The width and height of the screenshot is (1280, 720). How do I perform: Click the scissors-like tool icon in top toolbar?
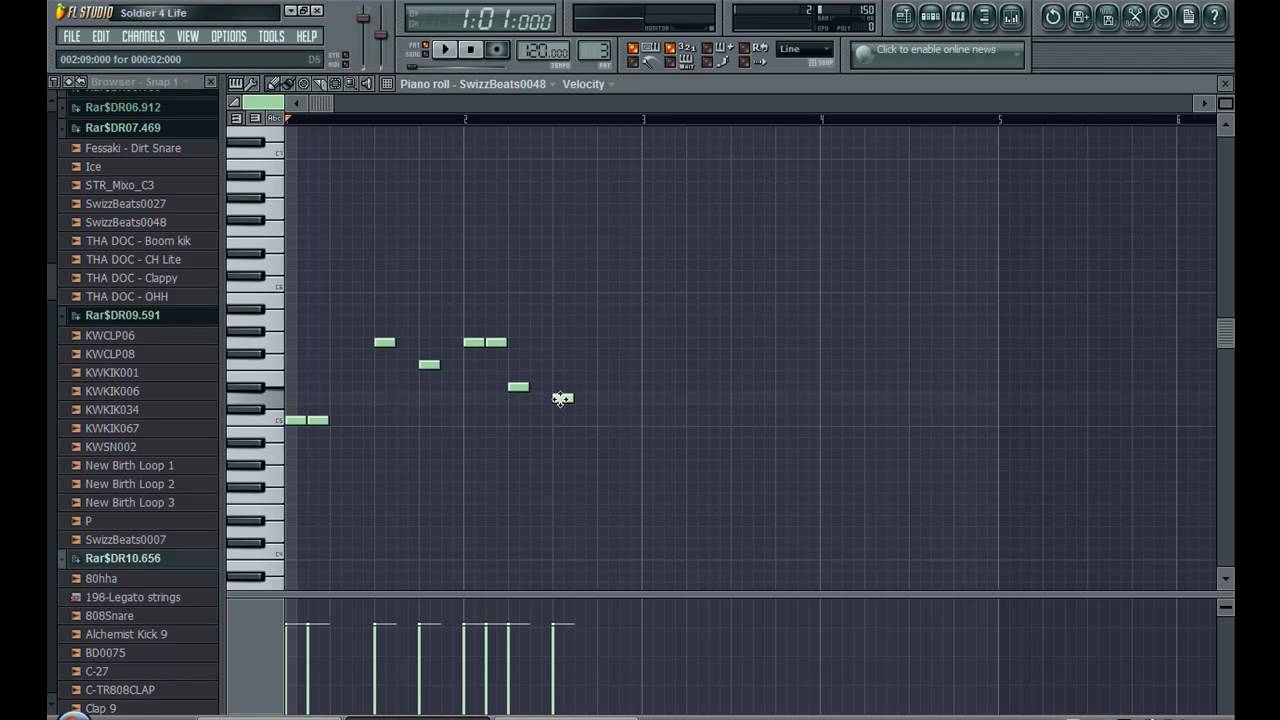tap(1133, 16)
